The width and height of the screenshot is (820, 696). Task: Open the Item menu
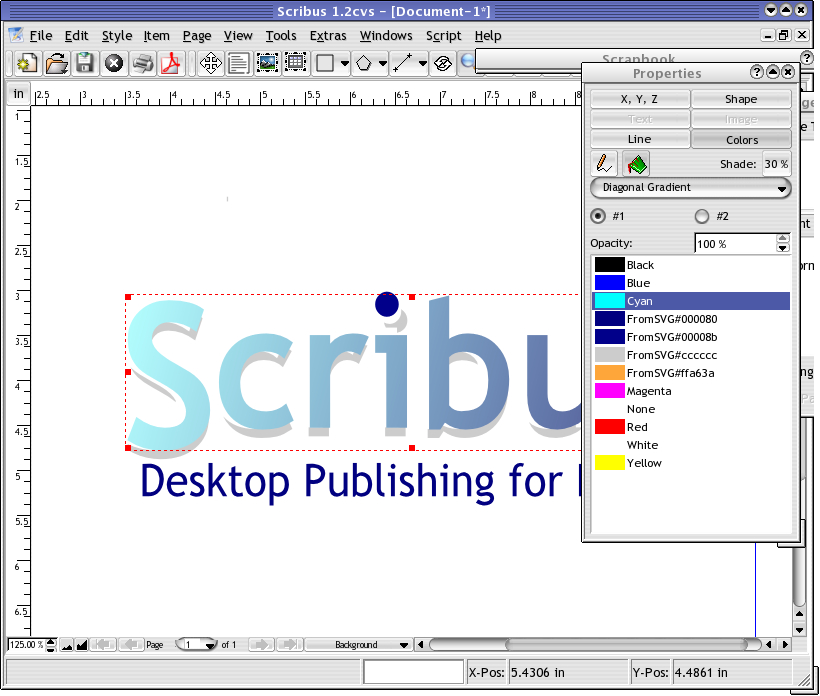tap(156, 36)
